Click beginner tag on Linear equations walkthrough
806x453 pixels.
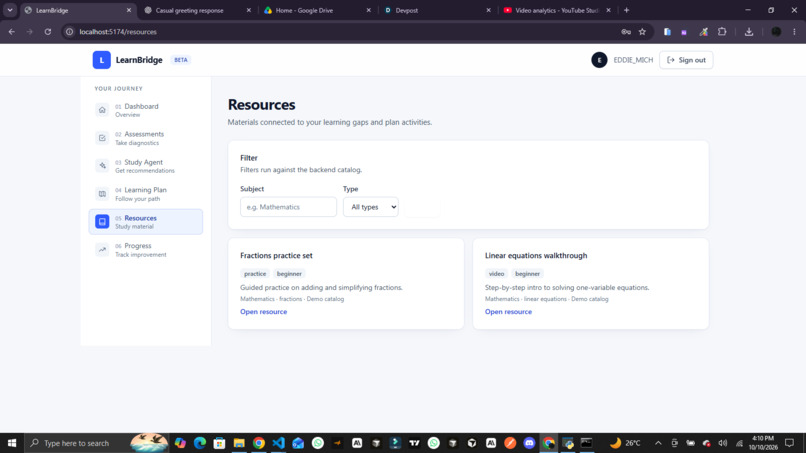click(527, 274)
